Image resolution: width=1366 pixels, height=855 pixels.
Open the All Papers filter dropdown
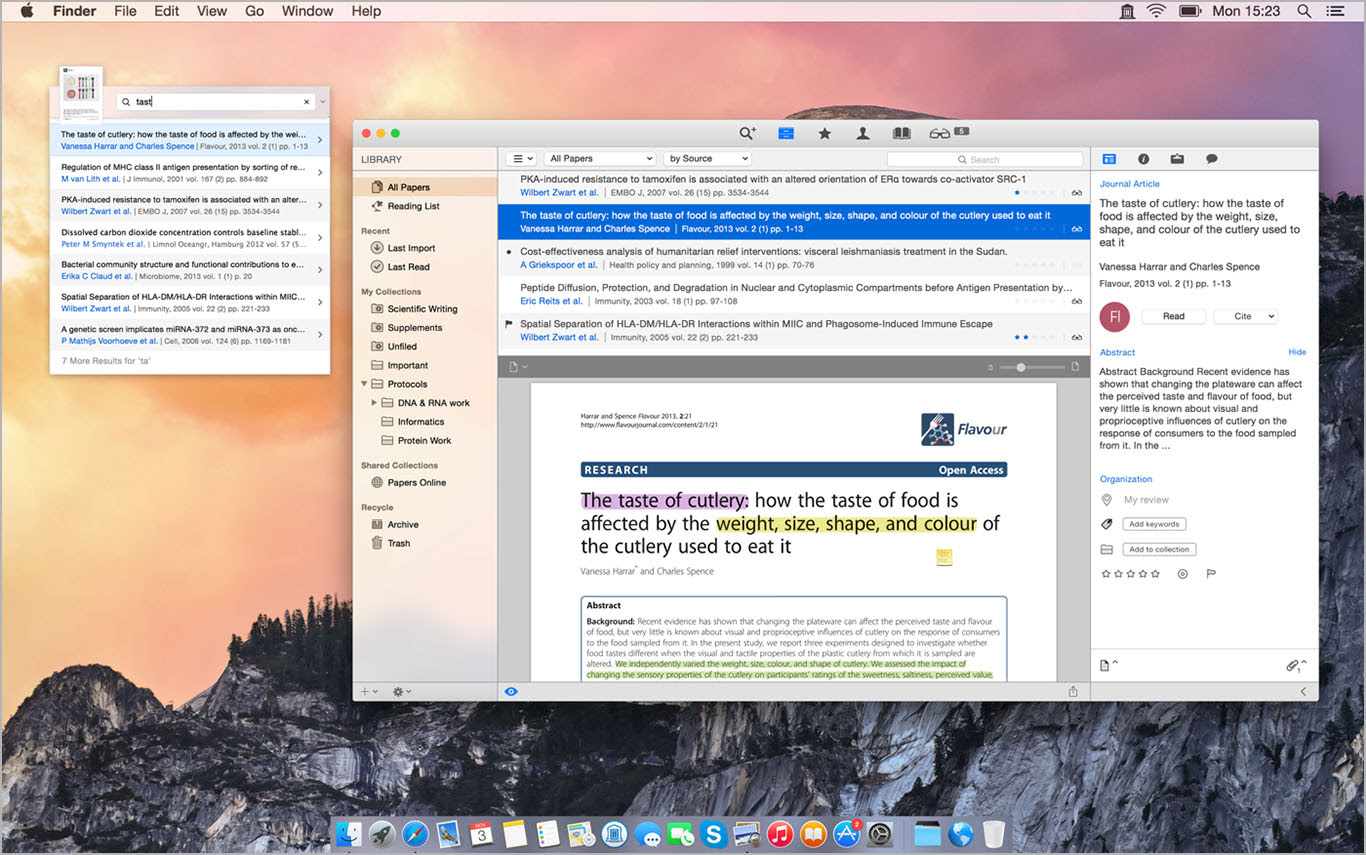(600, 159)
